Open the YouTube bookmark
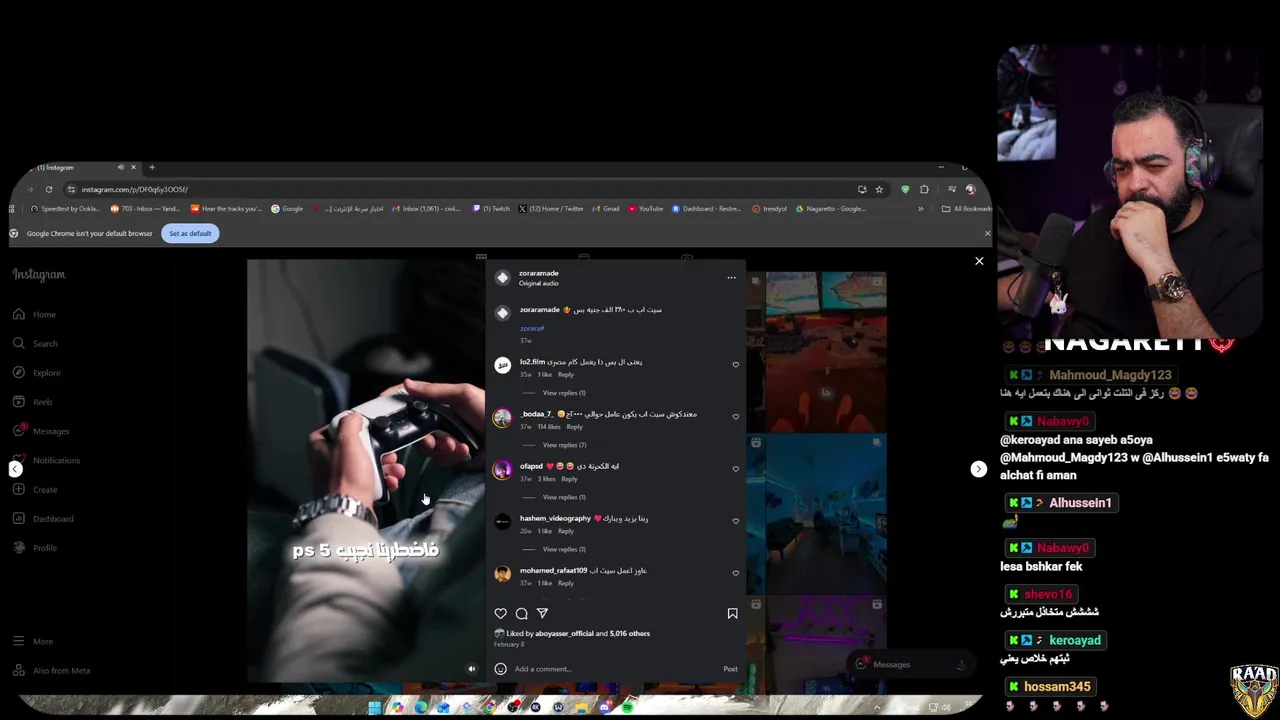1280x720 pixels. [x=646, y=209]
